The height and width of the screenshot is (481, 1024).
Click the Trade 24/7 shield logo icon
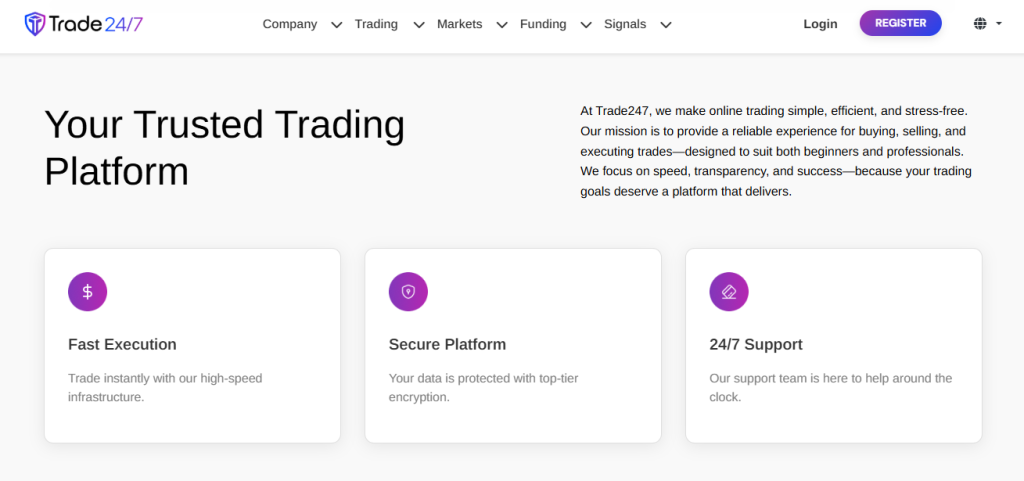(x=35, y=24)
